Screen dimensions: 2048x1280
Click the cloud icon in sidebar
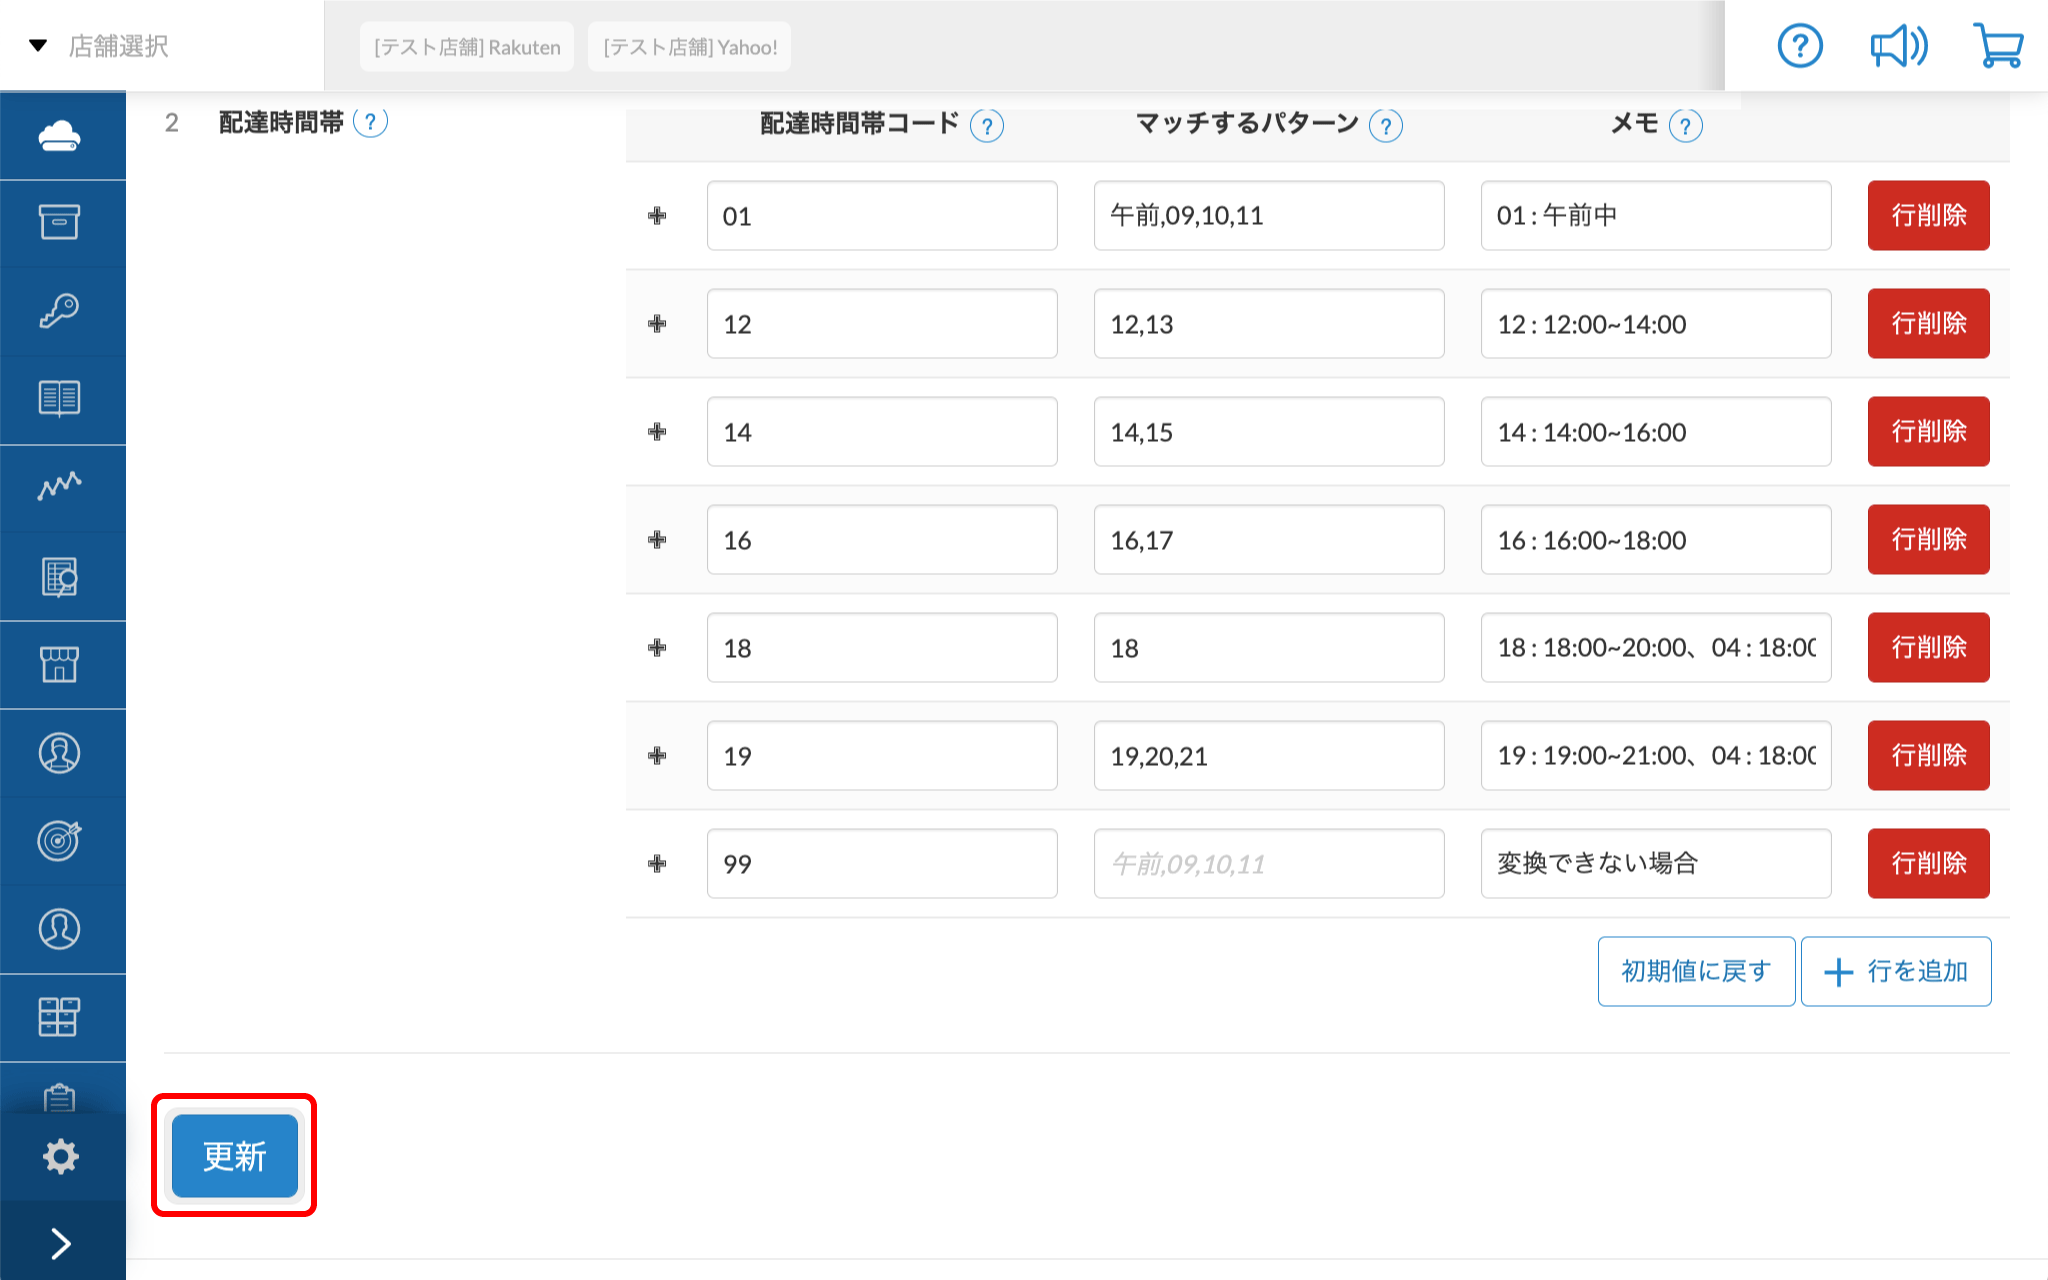60,136
